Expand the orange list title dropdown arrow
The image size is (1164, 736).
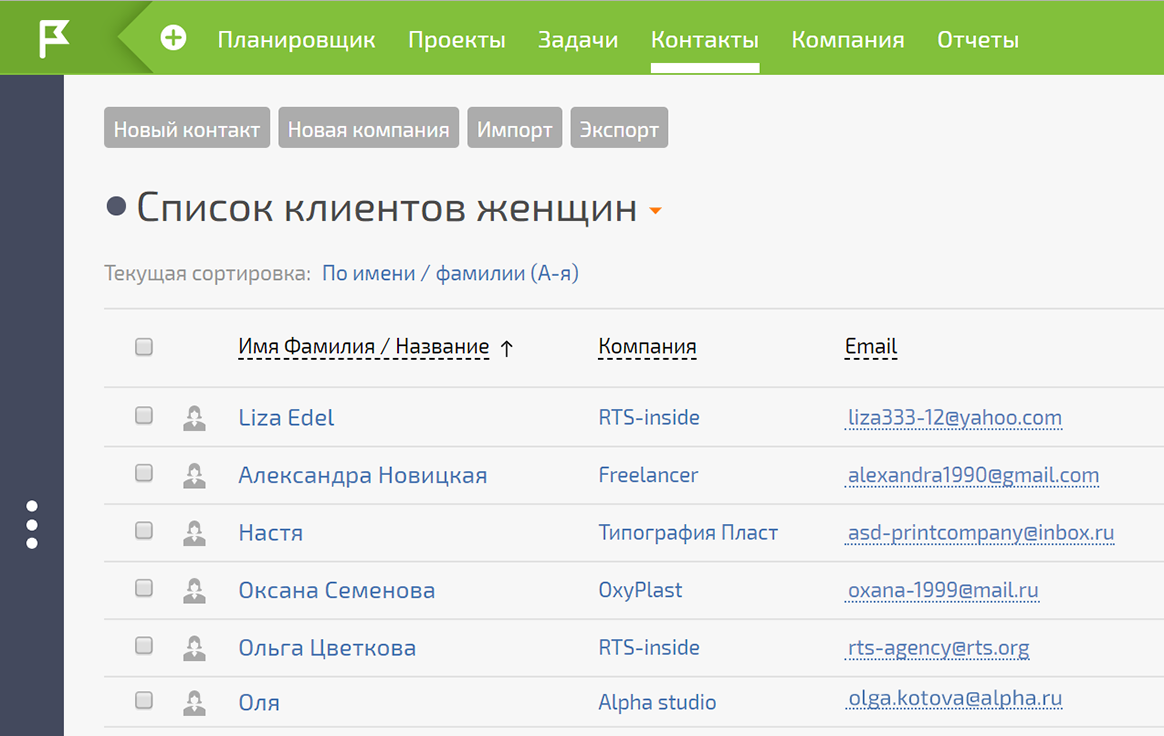pyautogui.click(x=656, y=211)
